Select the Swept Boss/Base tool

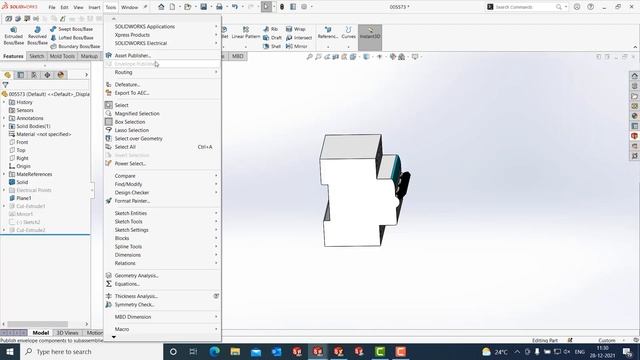tap(71, 29)
